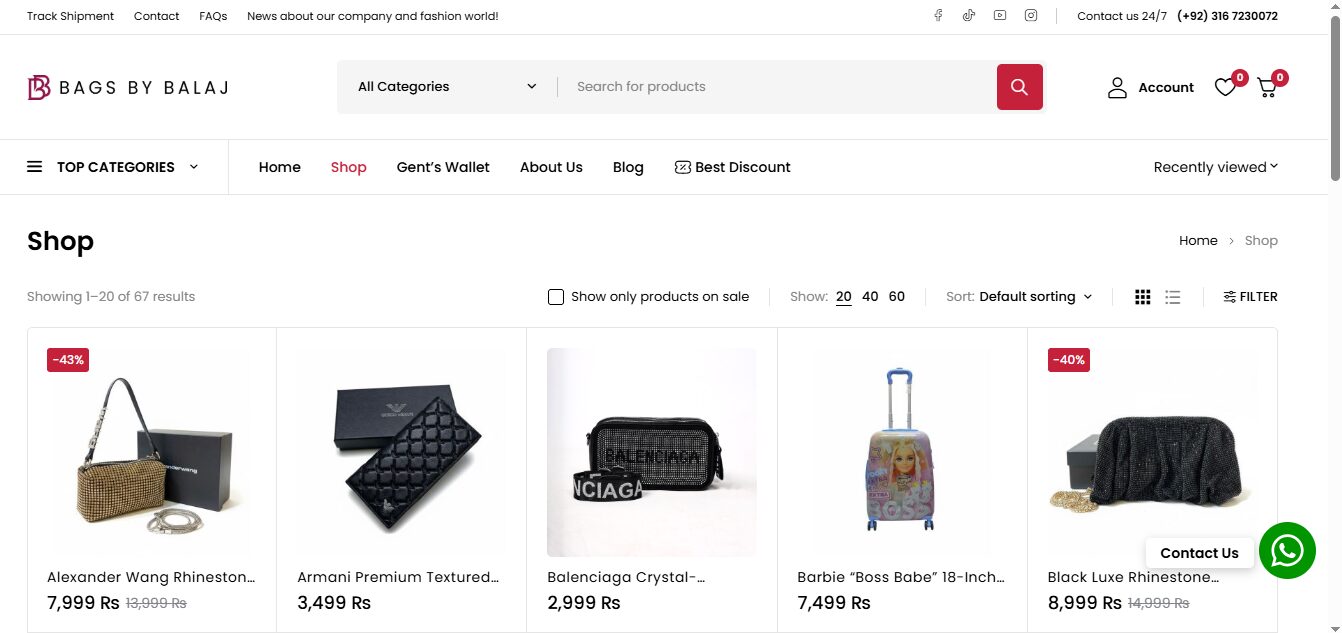Image resolution: width=1342 pixels, height=633 pixels.
Task: Open the wishlist heart icon
Action: [x=1225, y=88]
